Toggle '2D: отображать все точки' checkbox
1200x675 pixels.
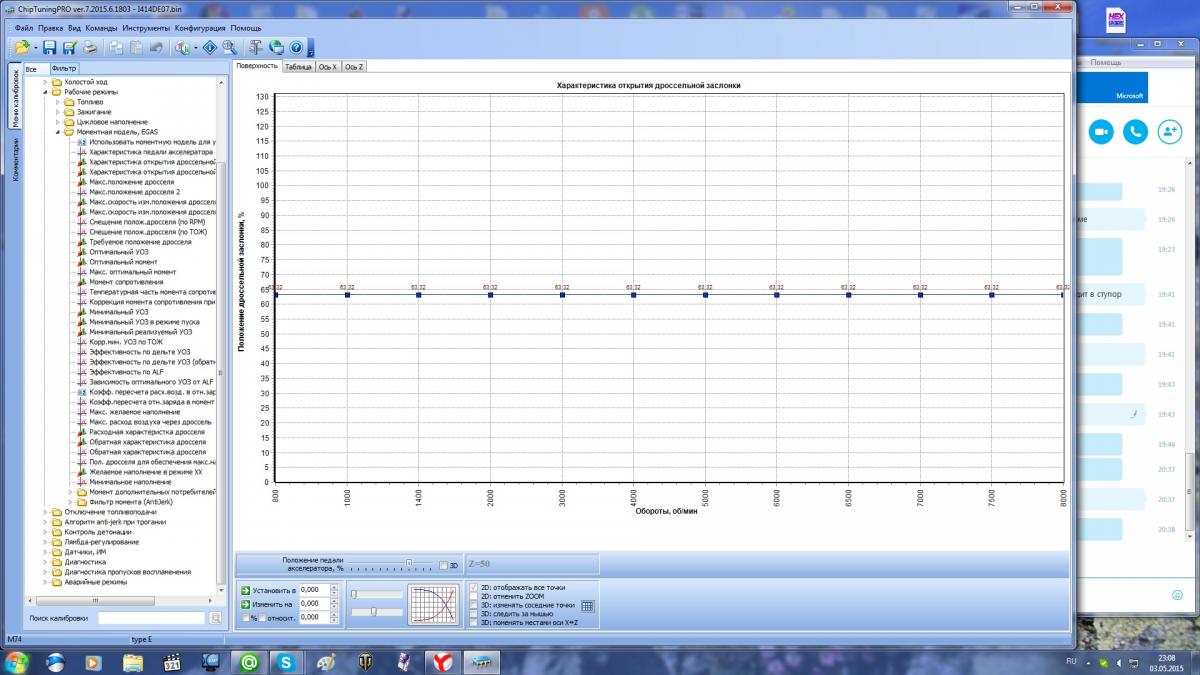(475, 588)
